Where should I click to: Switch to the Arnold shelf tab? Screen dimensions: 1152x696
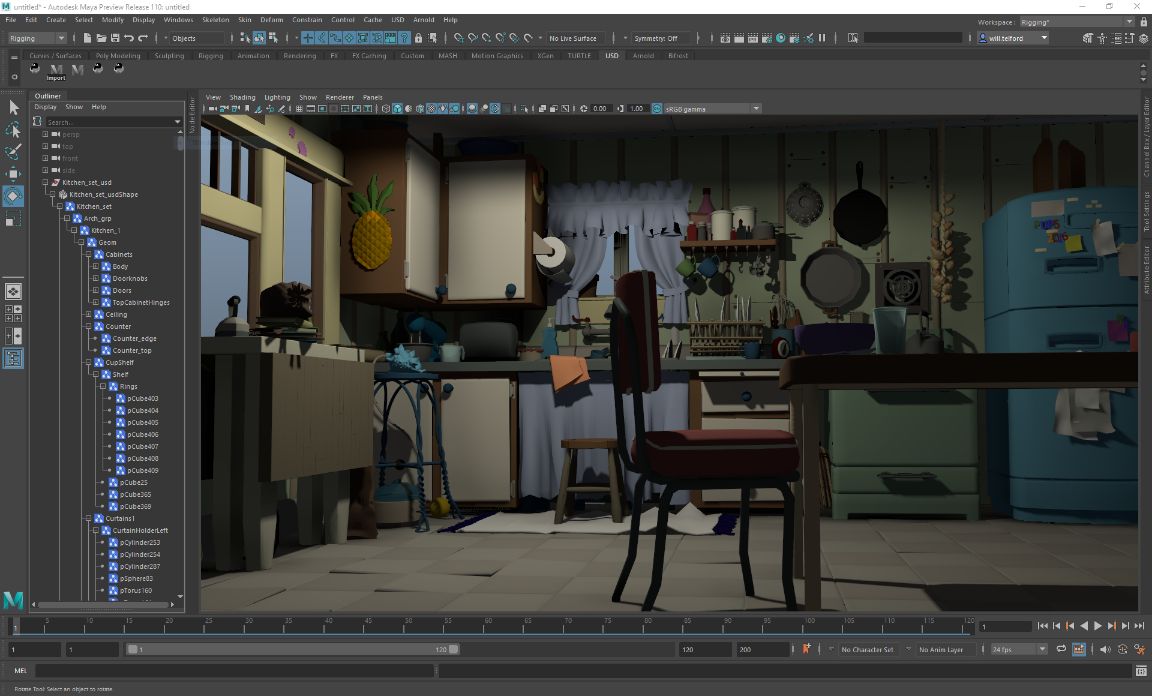coord(645,56)
